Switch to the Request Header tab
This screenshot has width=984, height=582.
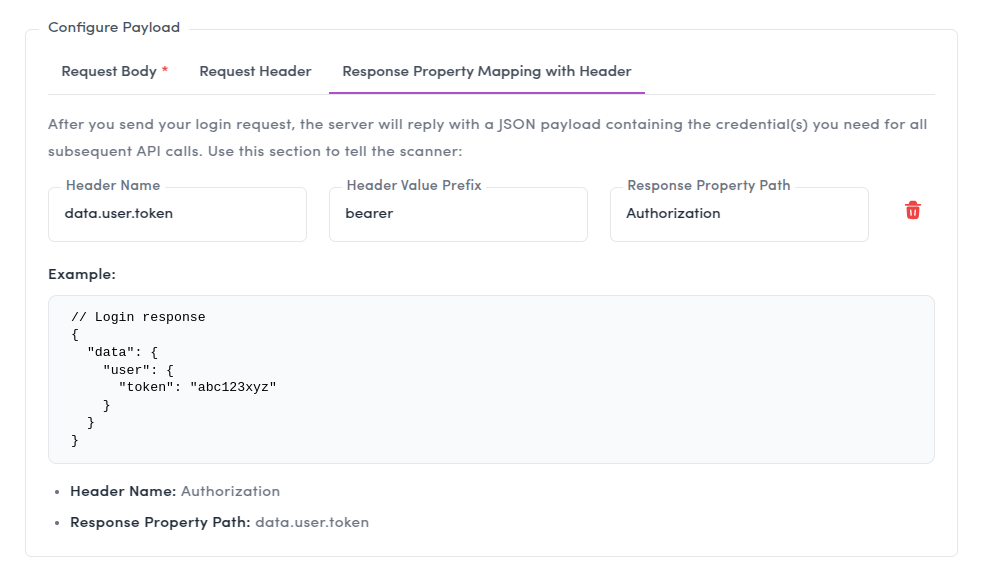click(x=255, y=71)
